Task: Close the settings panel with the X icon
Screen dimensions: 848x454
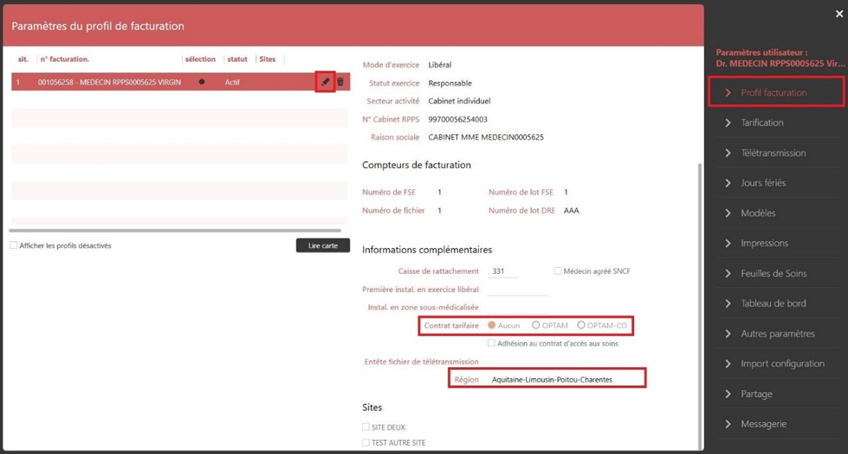Action: click(839, 14)
